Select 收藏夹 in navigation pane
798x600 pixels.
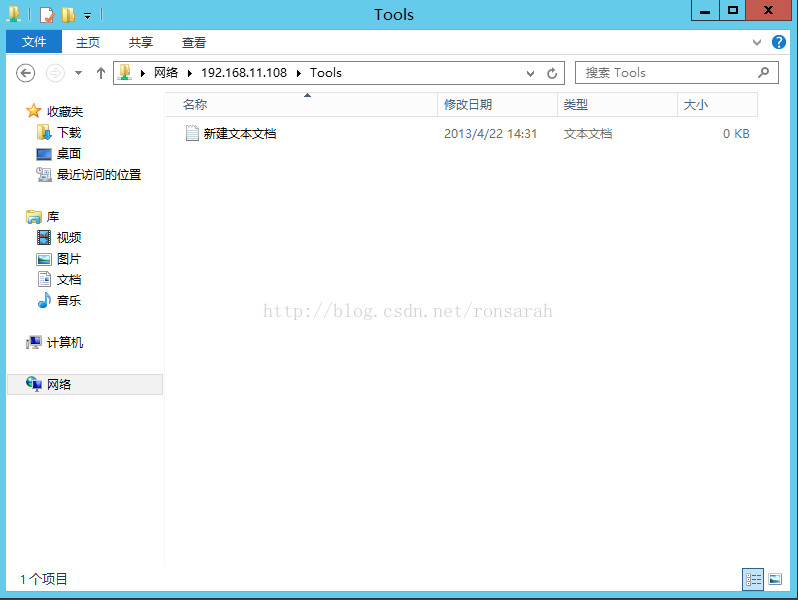[x=65, y=111]
